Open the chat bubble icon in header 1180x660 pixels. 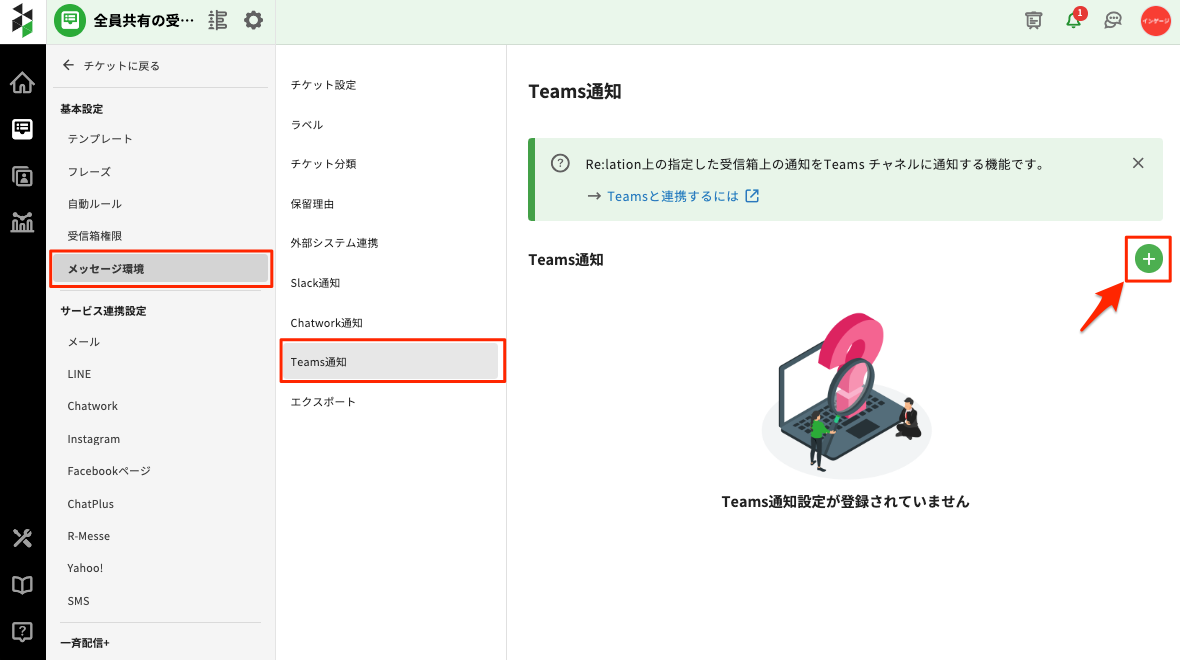point(1113,20)
